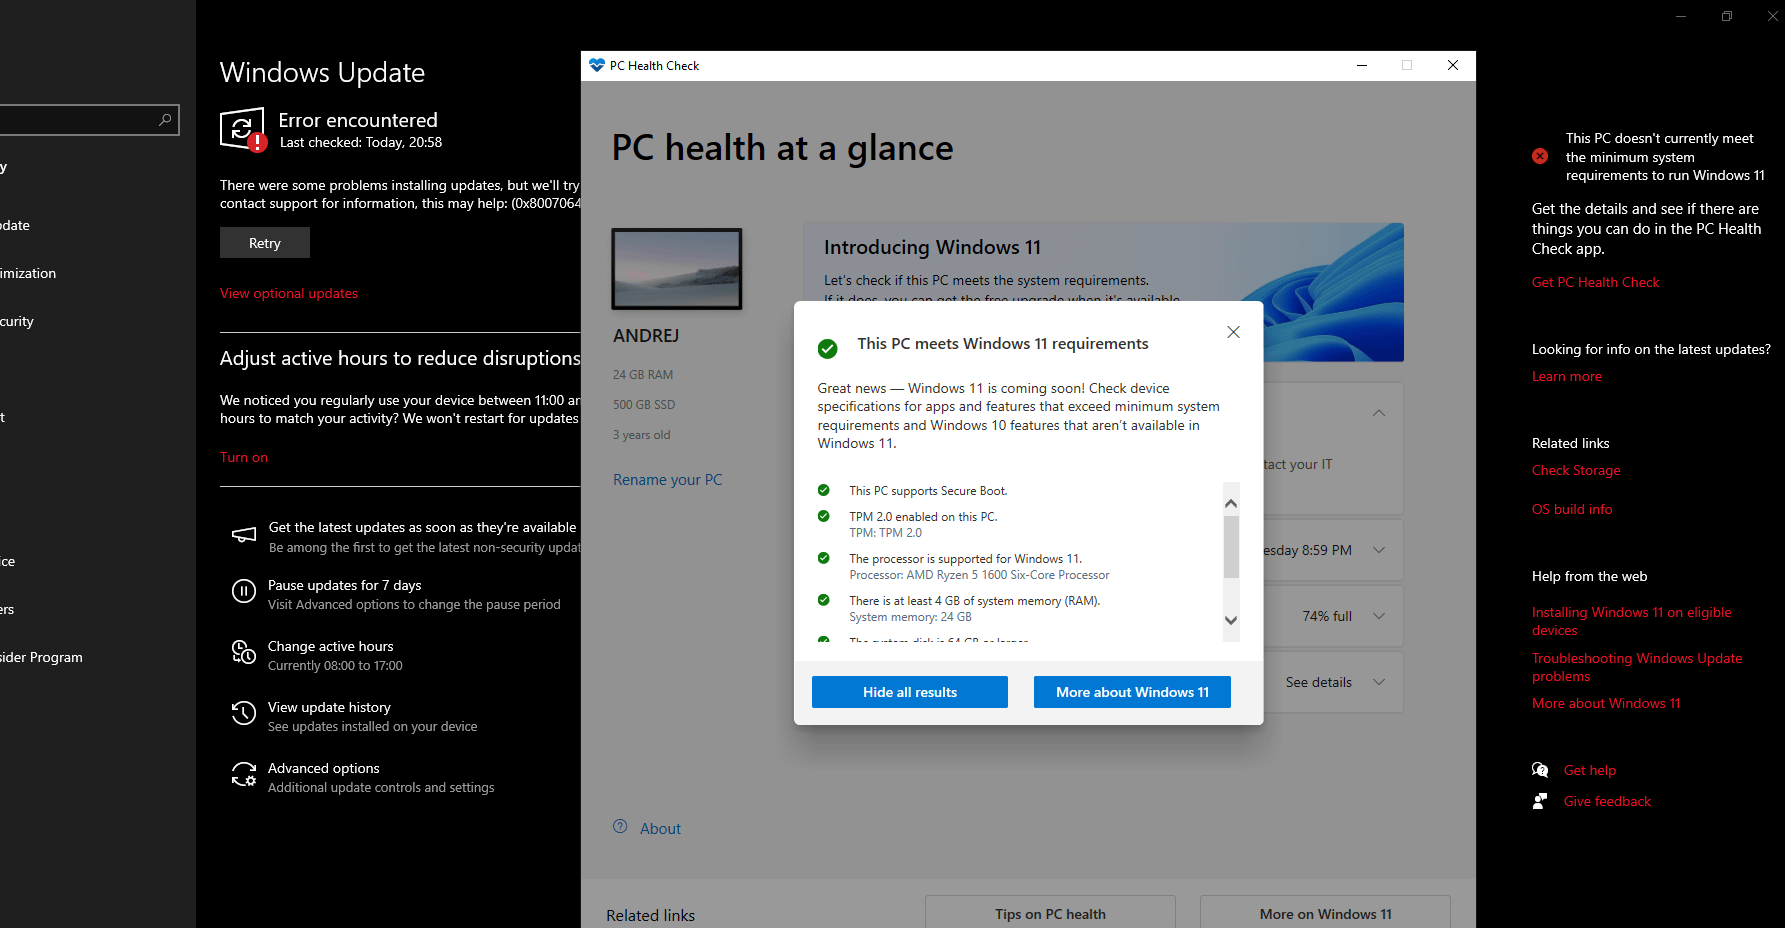The width and height of the screenshot is (1785, 928).
Task: Click the megaphone icon for latest updates
Action: point(244,535)
